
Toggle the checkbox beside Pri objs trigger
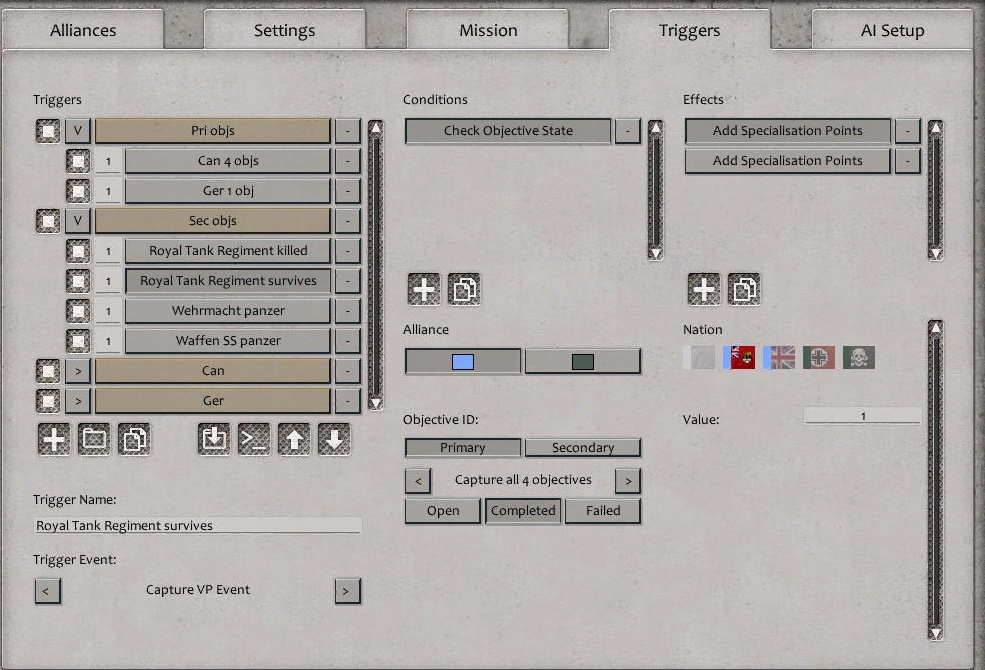[x=47, y=130]
